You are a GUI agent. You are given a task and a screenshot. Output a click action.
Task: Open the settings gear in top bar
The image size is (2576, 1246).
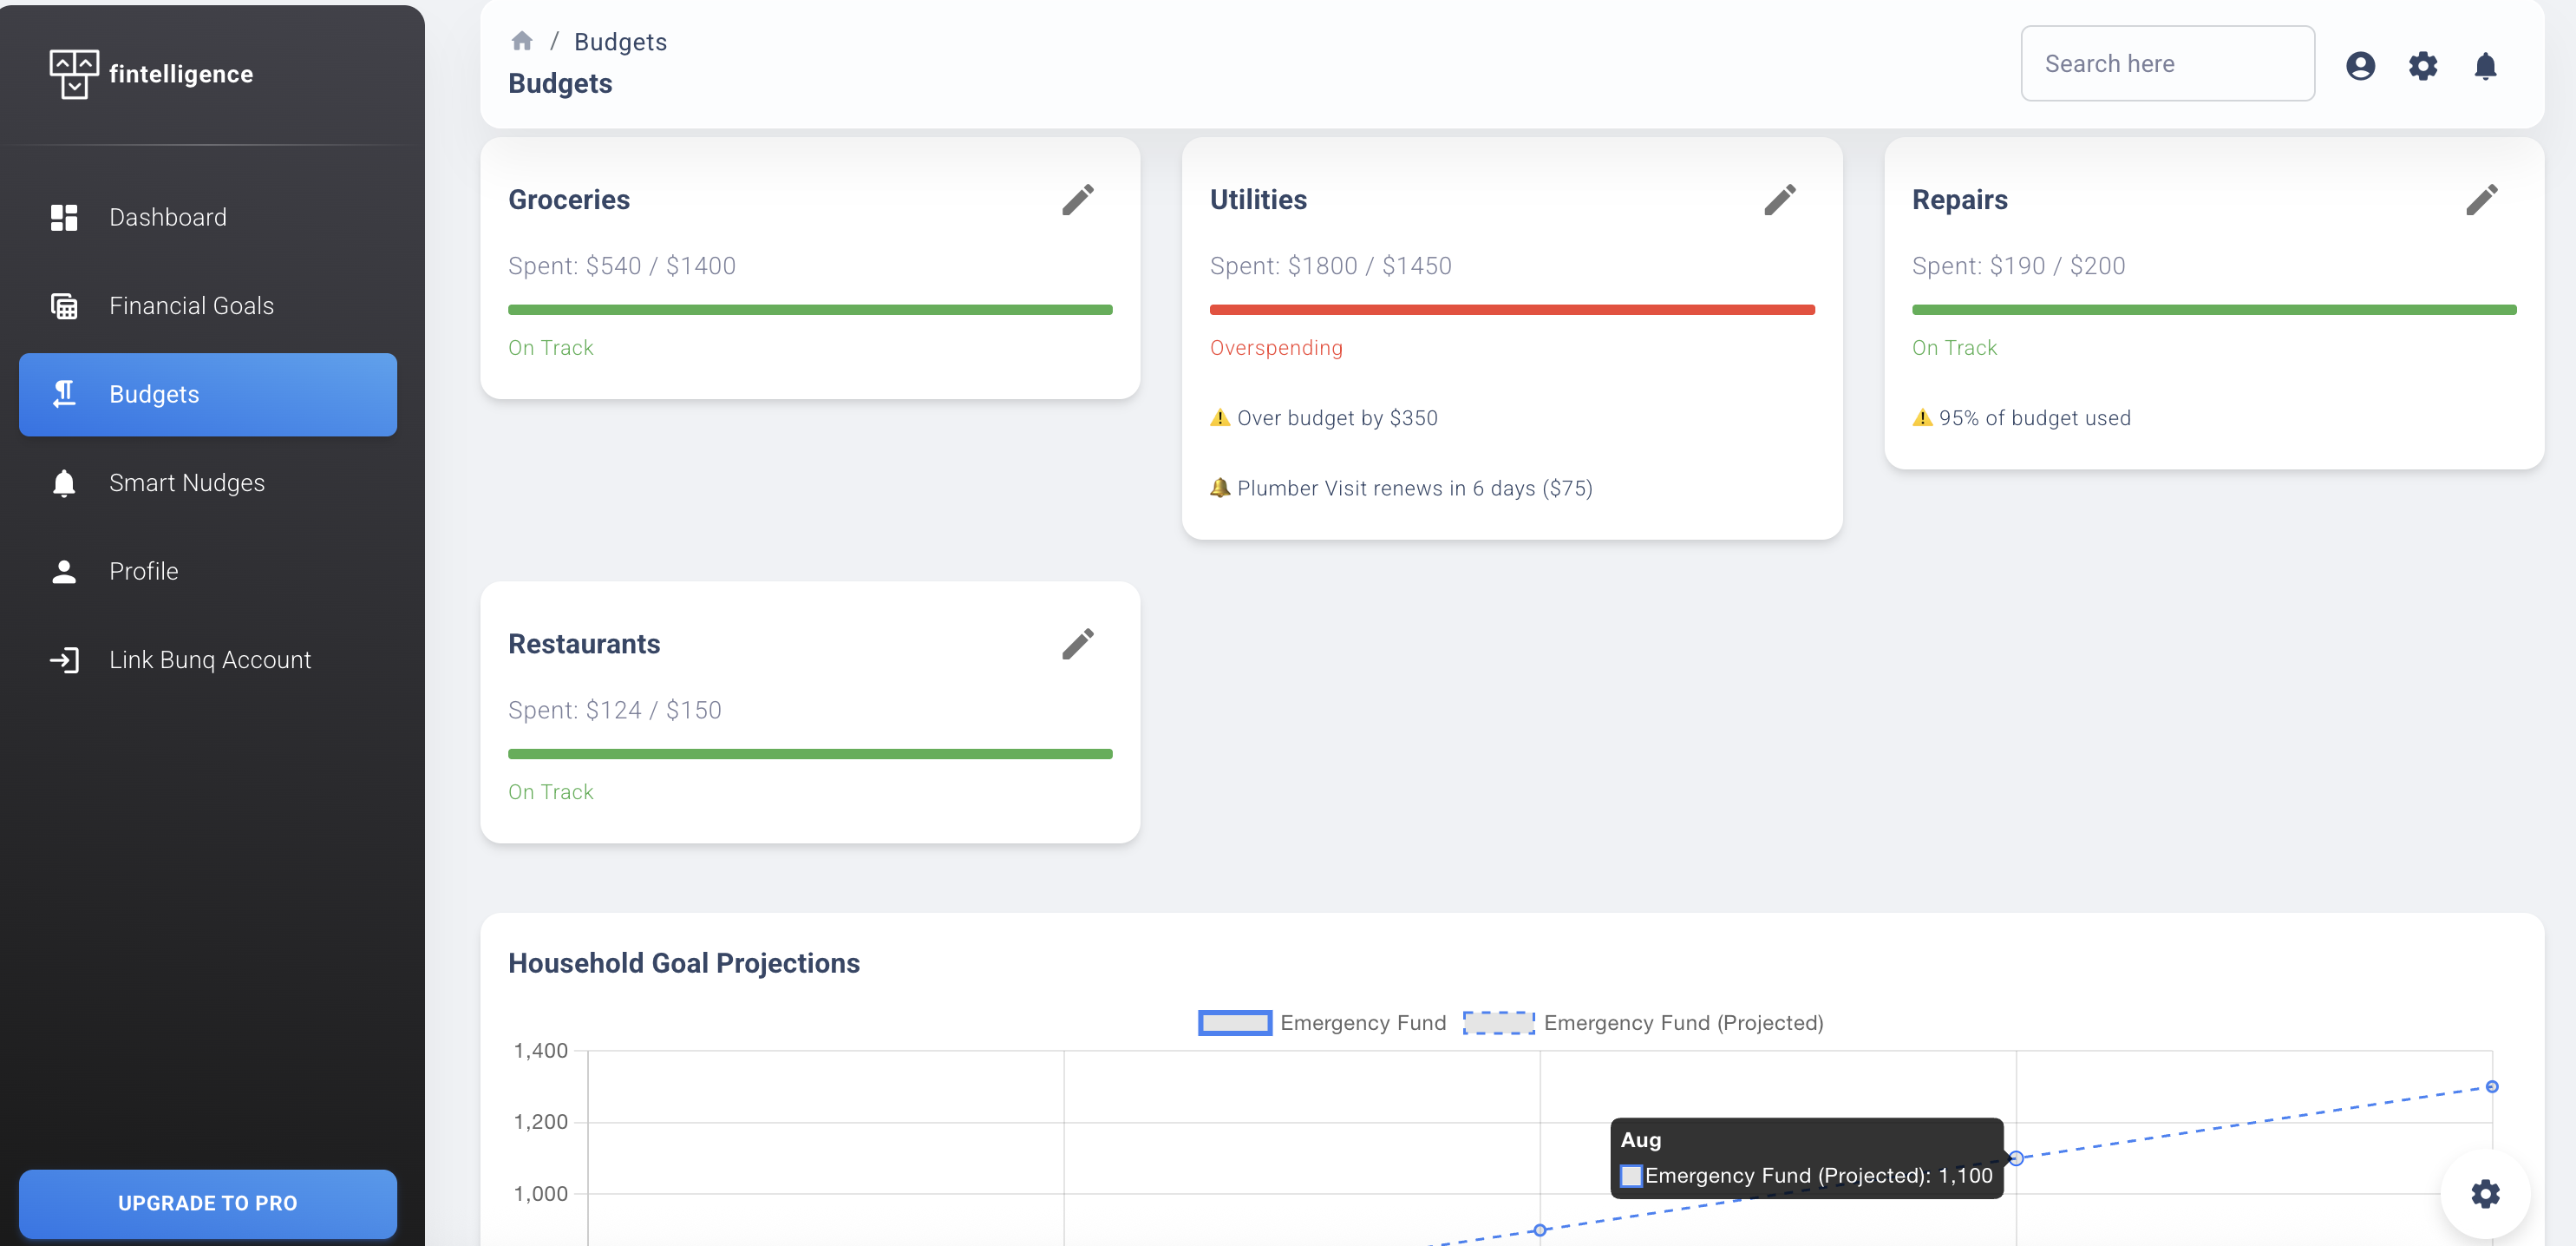pos(2422,66)
